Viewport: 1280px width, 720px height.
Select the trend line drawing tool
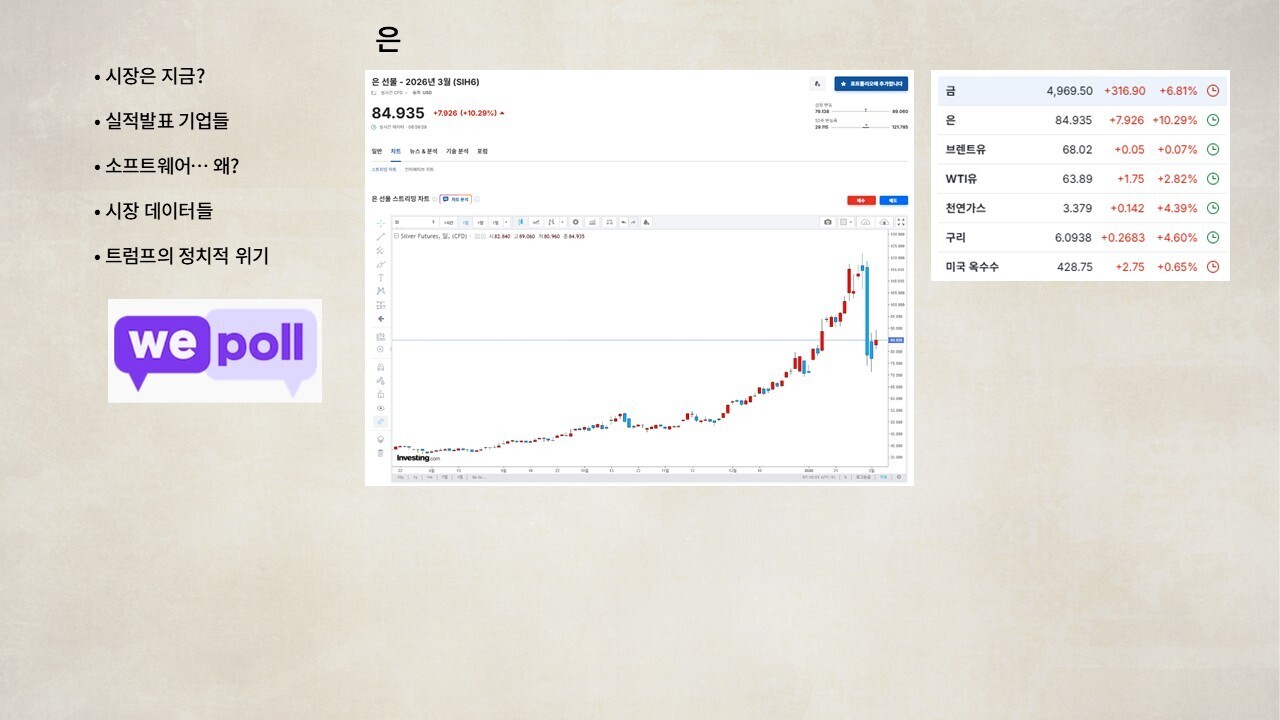point(380,237)
